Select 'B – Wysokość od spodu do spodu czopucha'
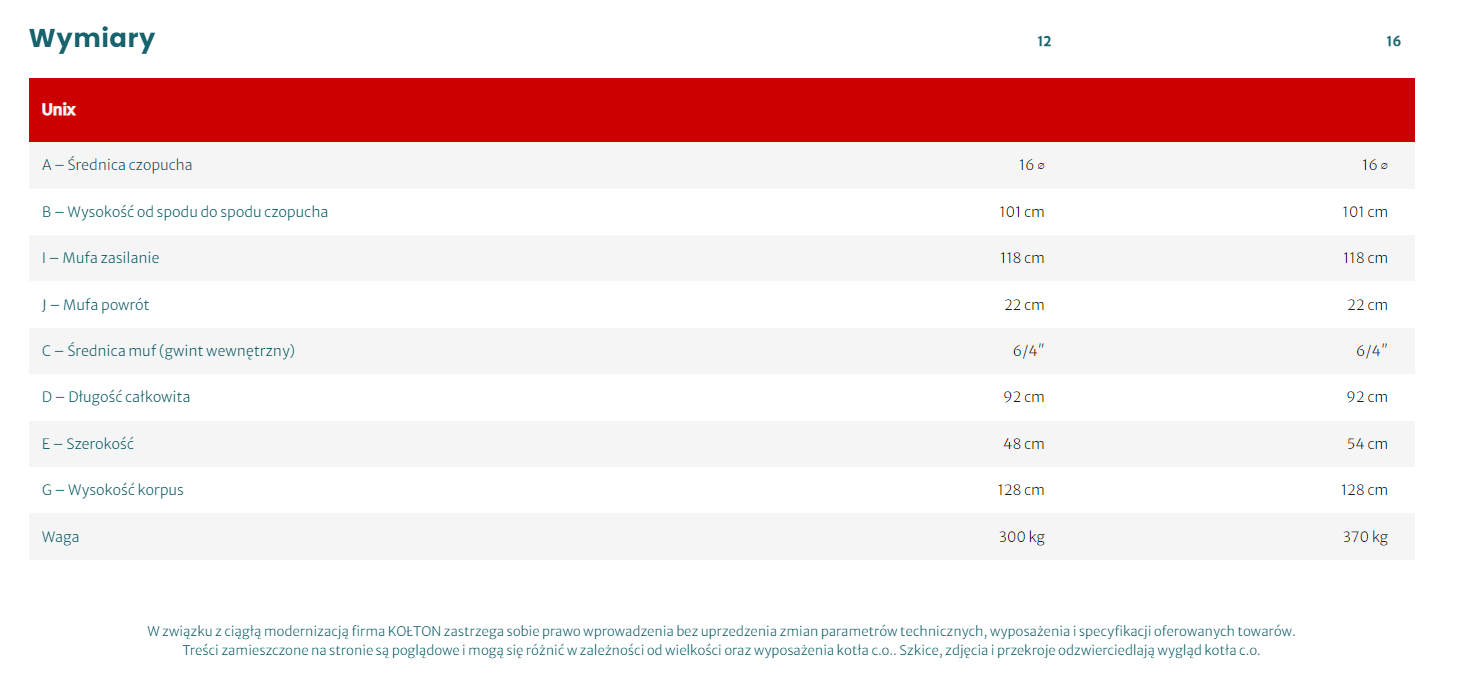Viewport: 1460px width, 685px height. tap(185, 212)
